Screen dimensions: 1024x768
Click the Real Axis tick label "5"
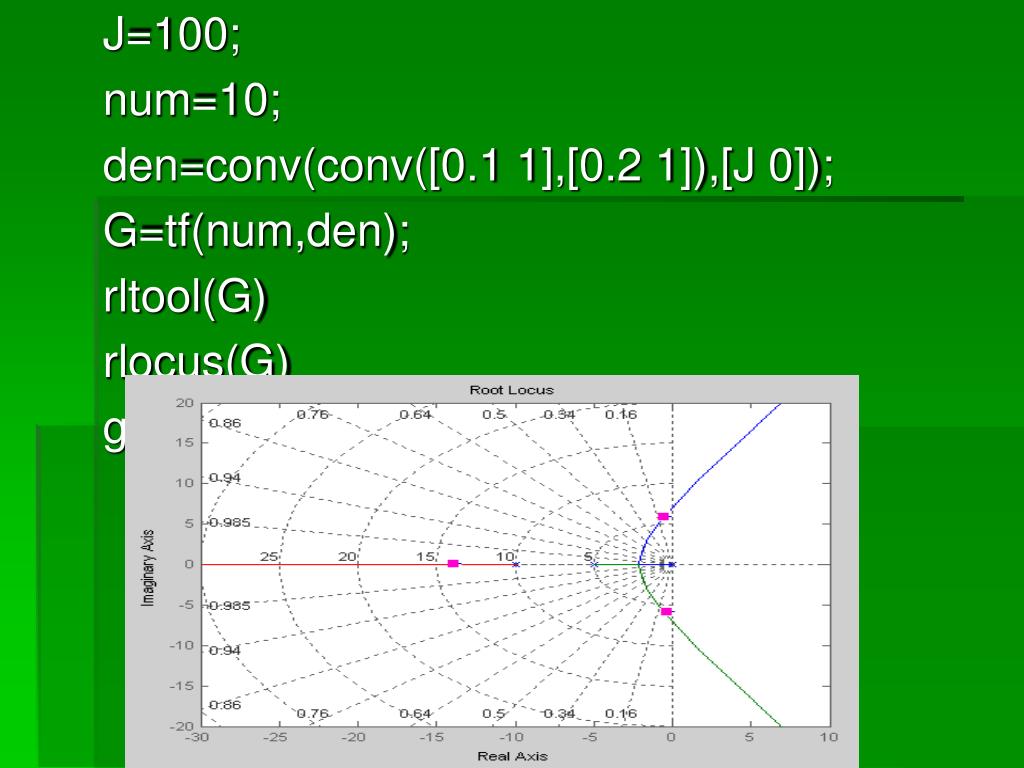coord(749,737)
